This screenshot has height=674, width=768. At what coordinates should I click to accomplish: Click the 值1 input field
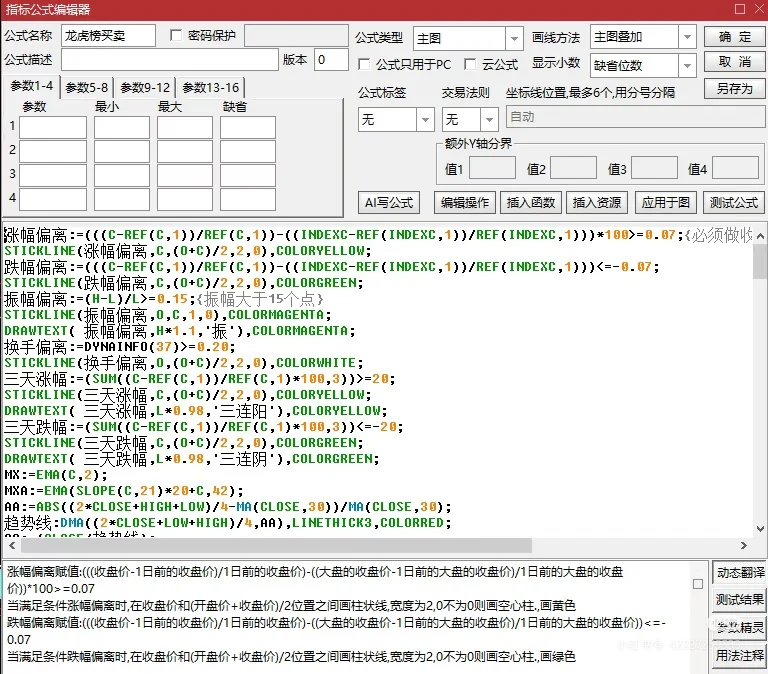[492, 168]
